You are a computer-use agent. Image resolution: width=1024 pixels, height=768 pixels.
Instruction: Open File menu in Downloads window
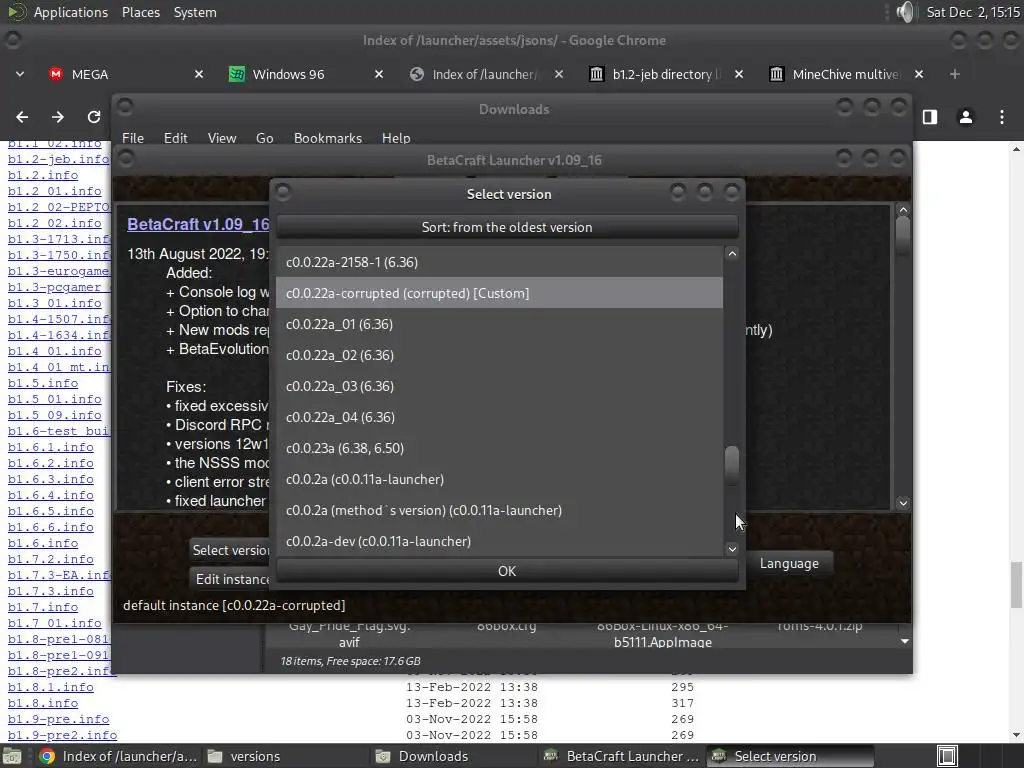coord(133,138)
